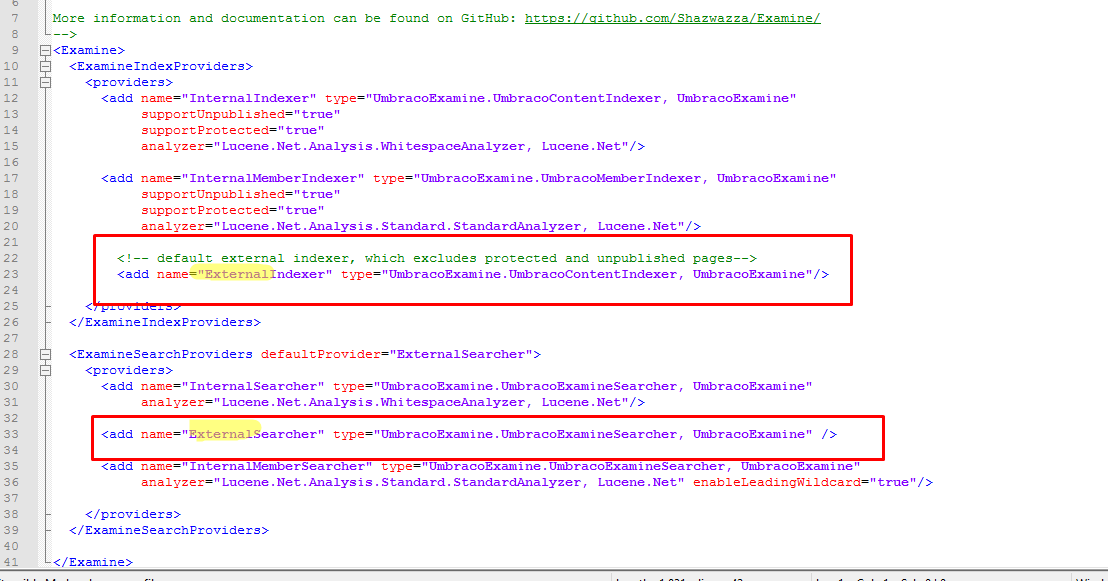Click the UmbracoExamineSearcher type value on line 30
This screenshot has width=1108, height=581.
[593, 387]
